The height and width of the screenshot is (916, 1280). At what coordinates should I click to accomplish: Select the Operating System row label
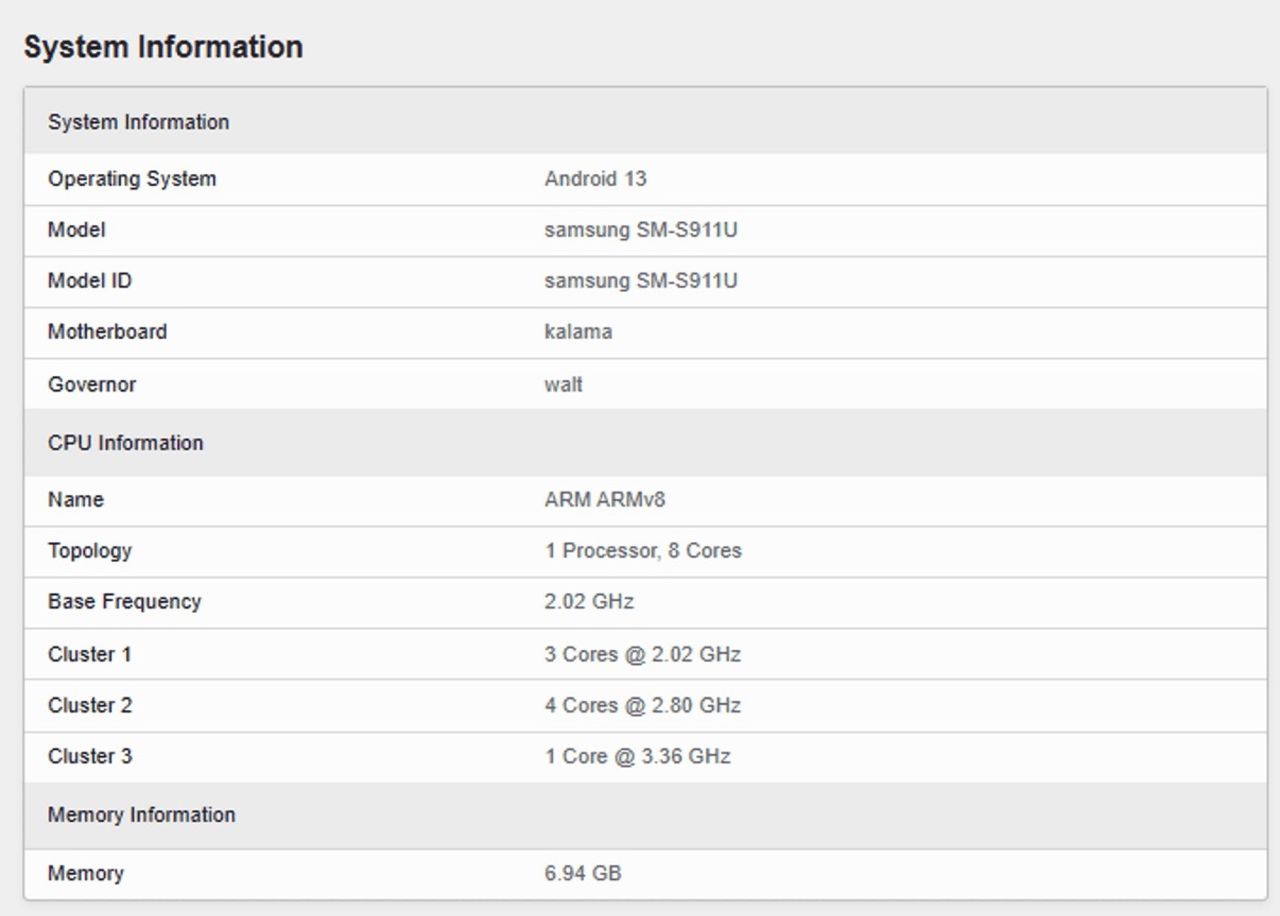point(132,179)
